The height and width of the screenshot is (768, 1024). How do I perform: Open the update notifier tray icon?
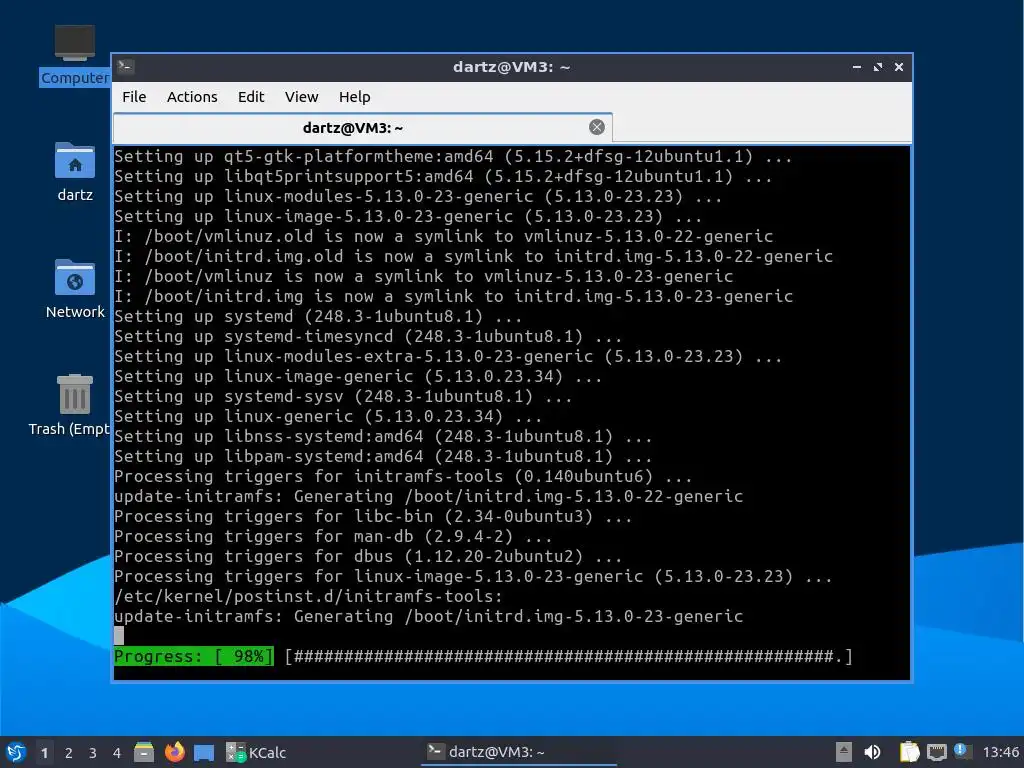click(x=961, y=751)
